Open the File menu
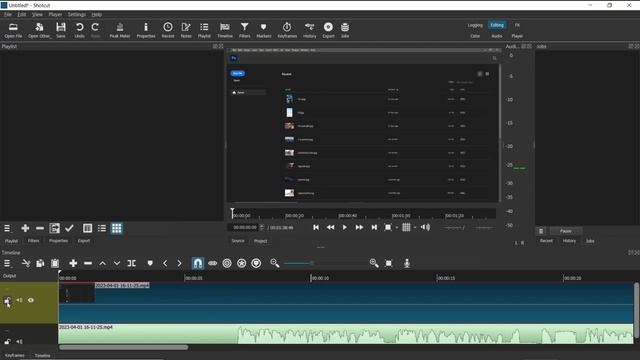This screenshot has width=640, height=360. tap(8, 14)
